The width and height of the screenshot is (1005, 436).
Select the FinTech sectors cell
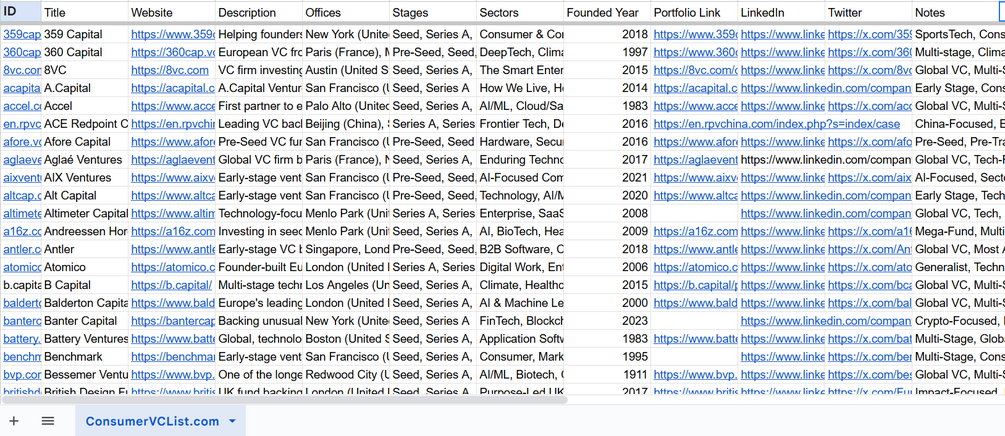[520, 321]
